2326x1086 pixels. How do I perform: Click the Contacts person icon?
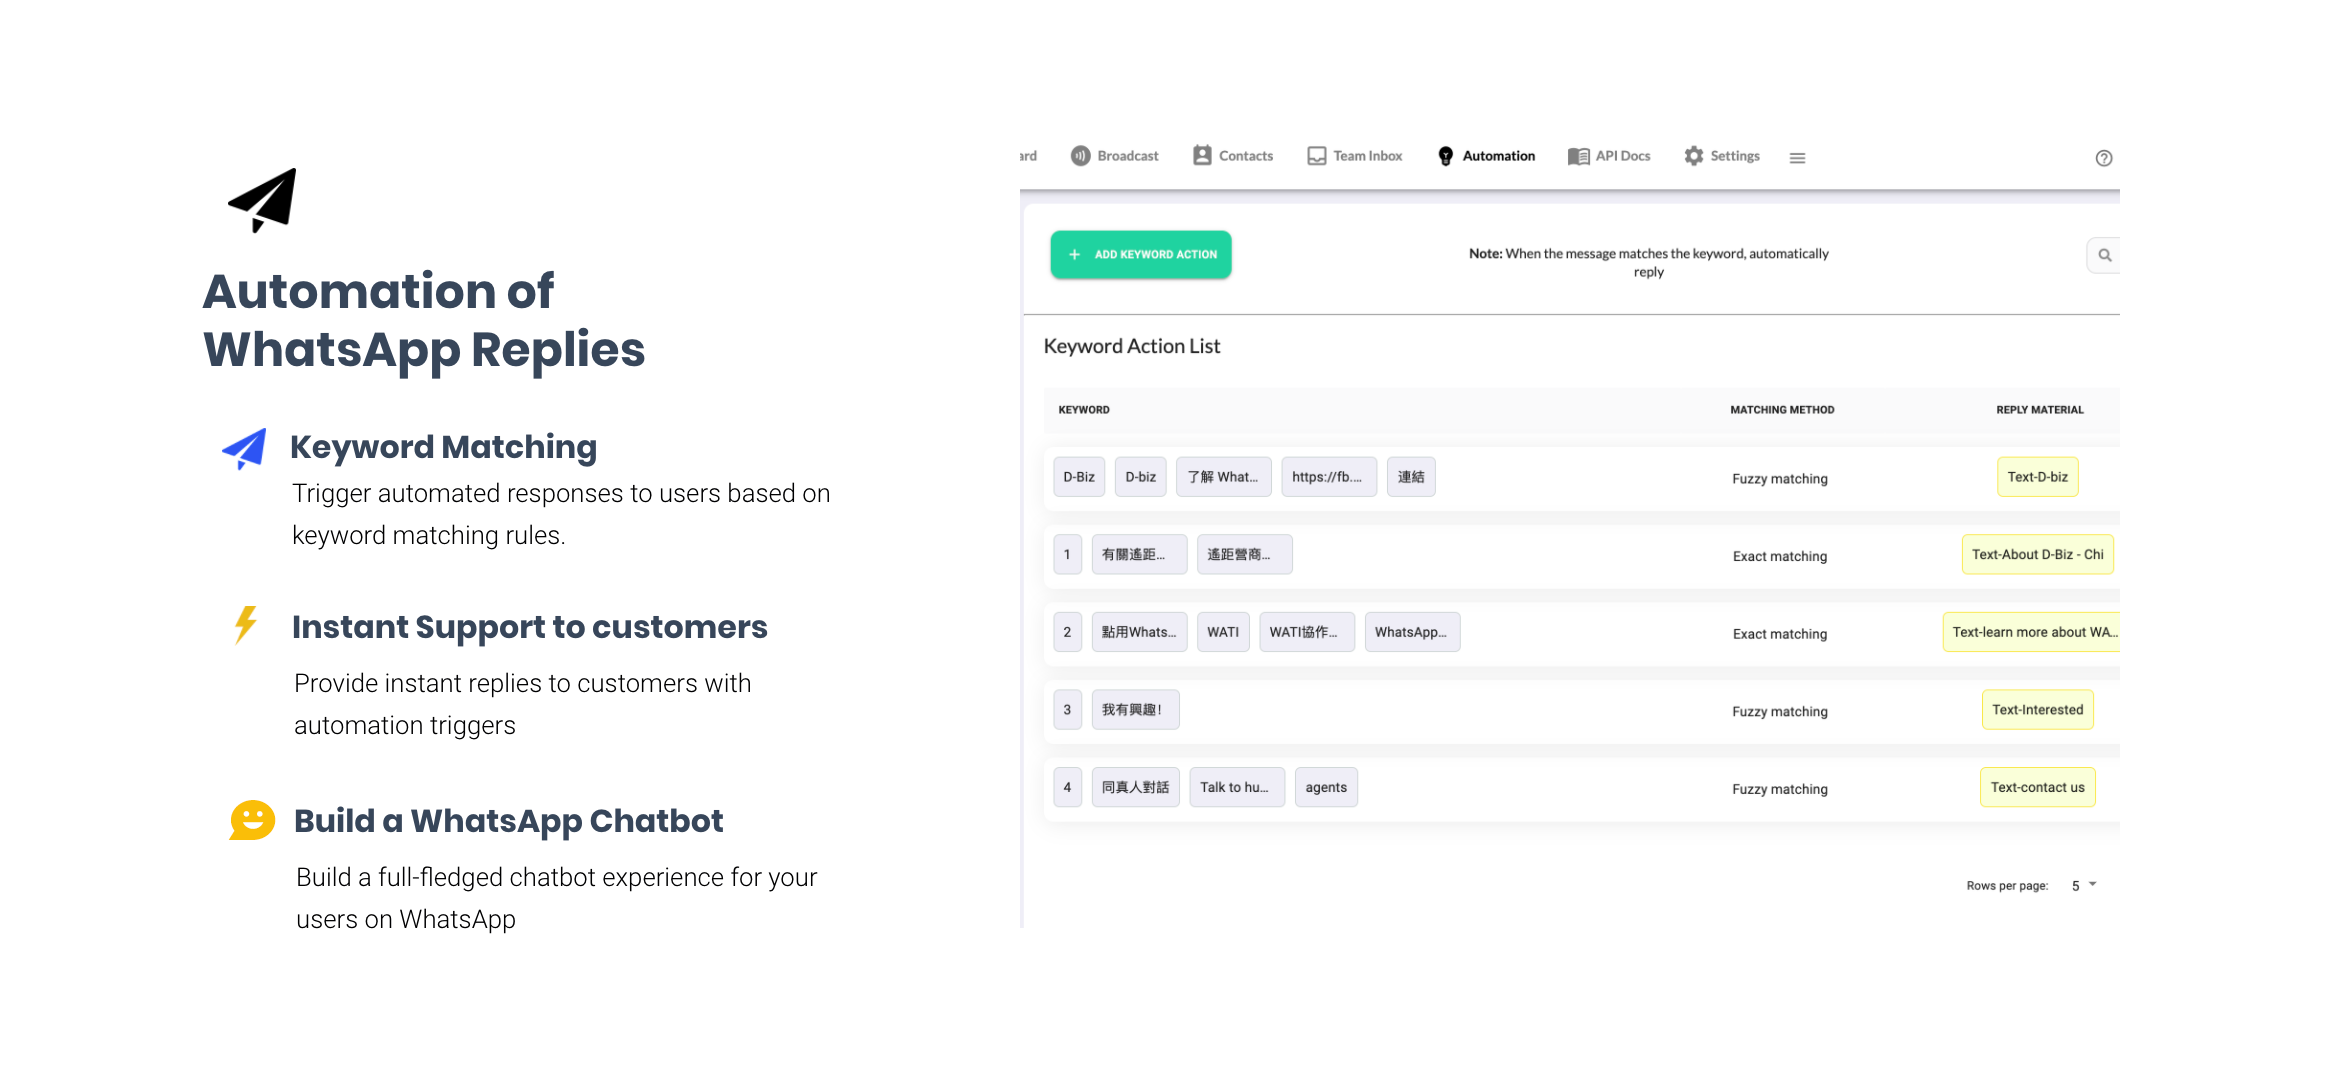(1202, 156)
